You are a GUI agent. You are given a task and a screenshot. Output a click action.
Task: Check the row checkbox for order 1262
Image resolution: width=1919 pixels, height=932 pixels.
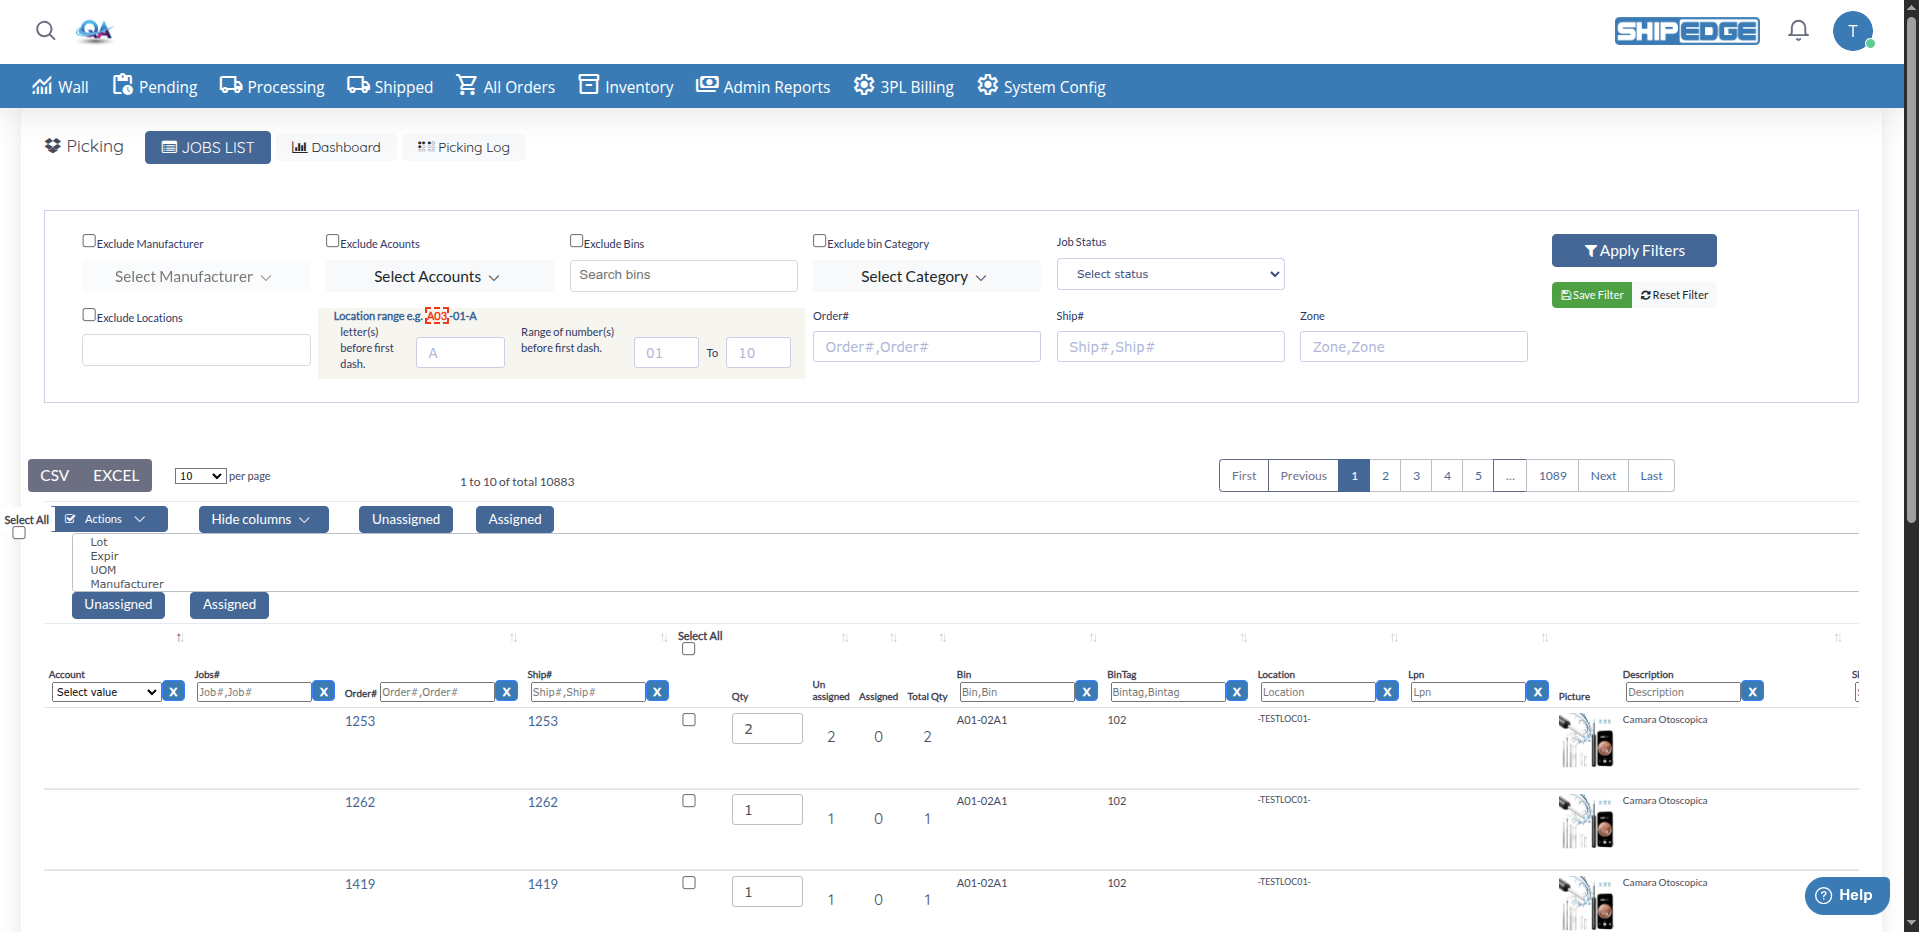689,801
